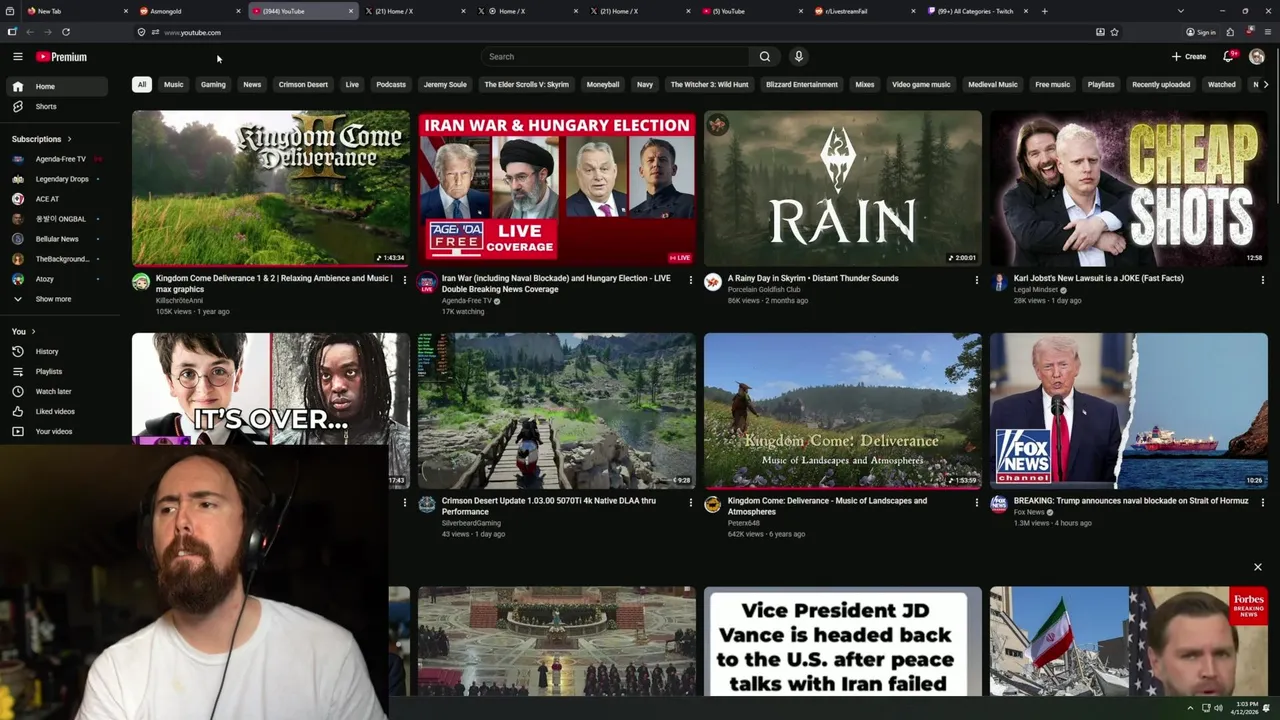1280x720 pixels.
Task: Reload the page in browser toolbar
Action: coord(66,32)
